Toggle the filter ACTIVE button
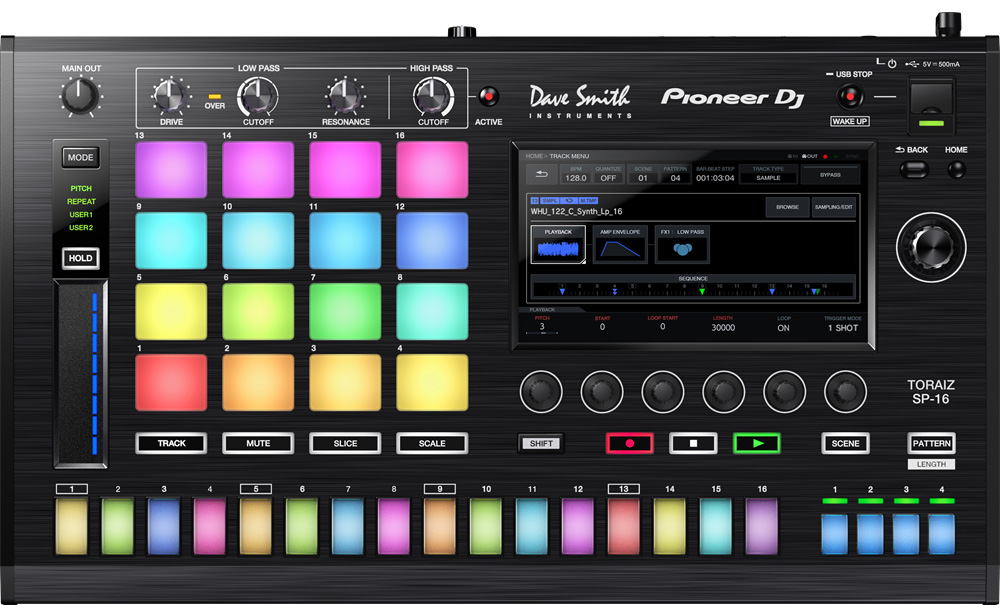Screen dimensions: 1000x605 (x=489, y=97)
